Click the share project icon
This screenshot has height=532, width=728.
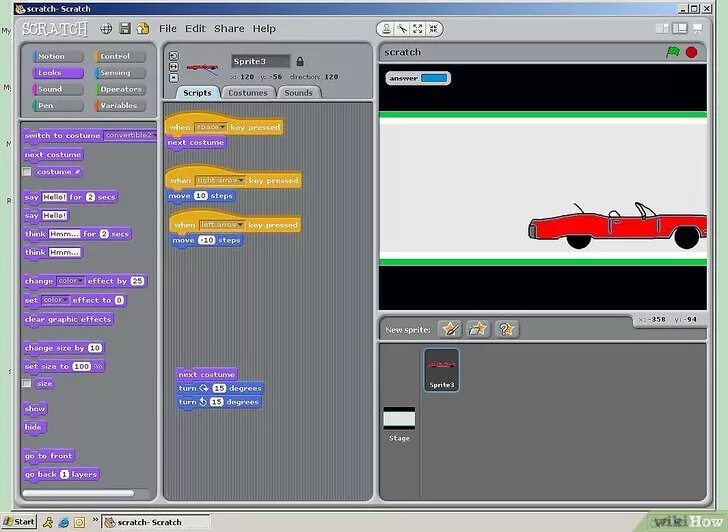(x=143, y=28)
